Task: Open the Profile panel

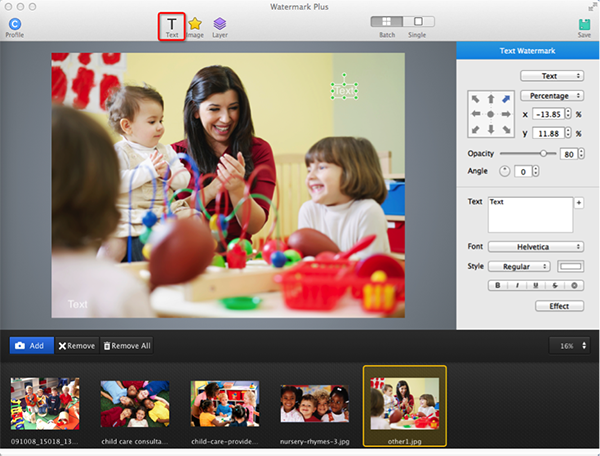Action: coord(14,24)
